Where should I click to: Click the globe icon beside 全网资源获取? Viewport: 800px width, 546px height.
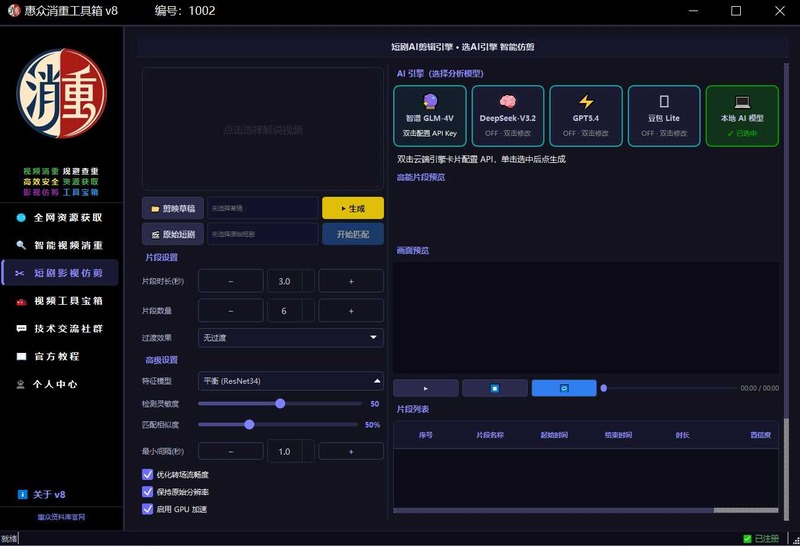click(21, 218)
